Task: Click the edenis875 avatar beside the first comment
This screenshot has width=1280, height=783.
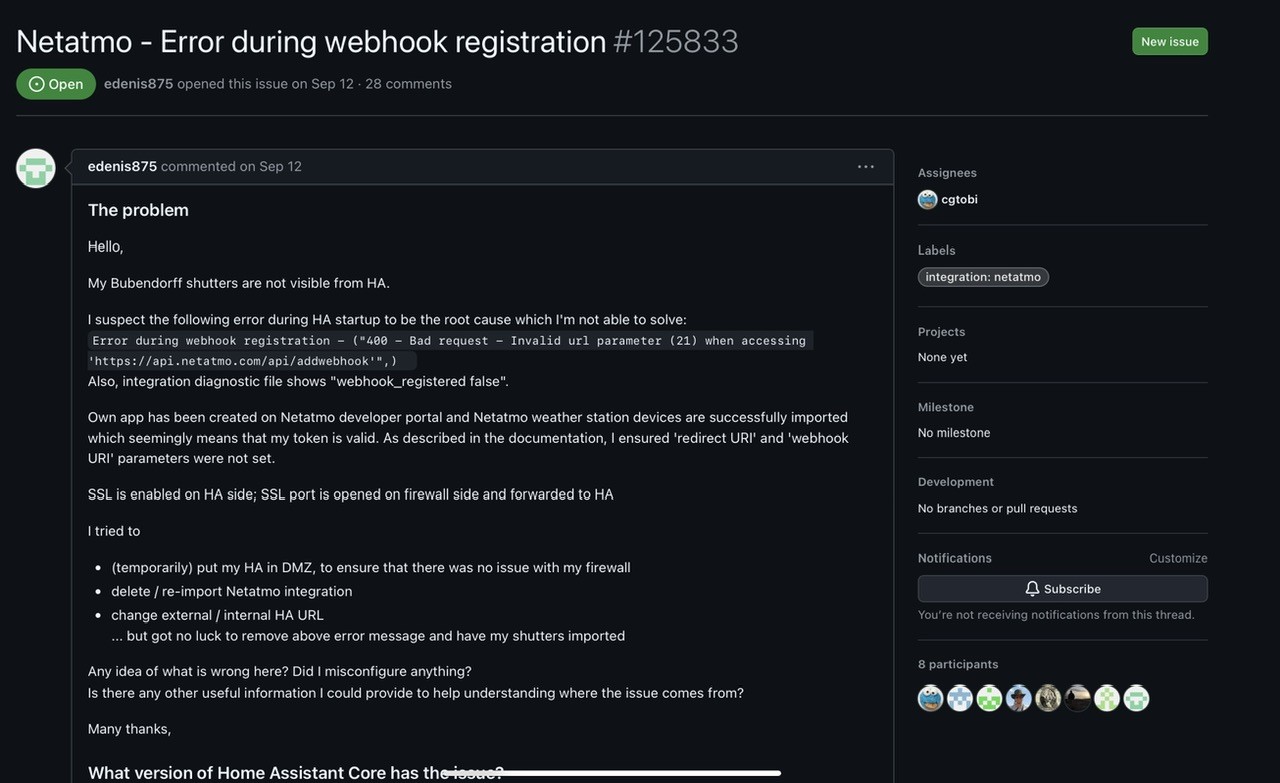Action: coord(36,168)
